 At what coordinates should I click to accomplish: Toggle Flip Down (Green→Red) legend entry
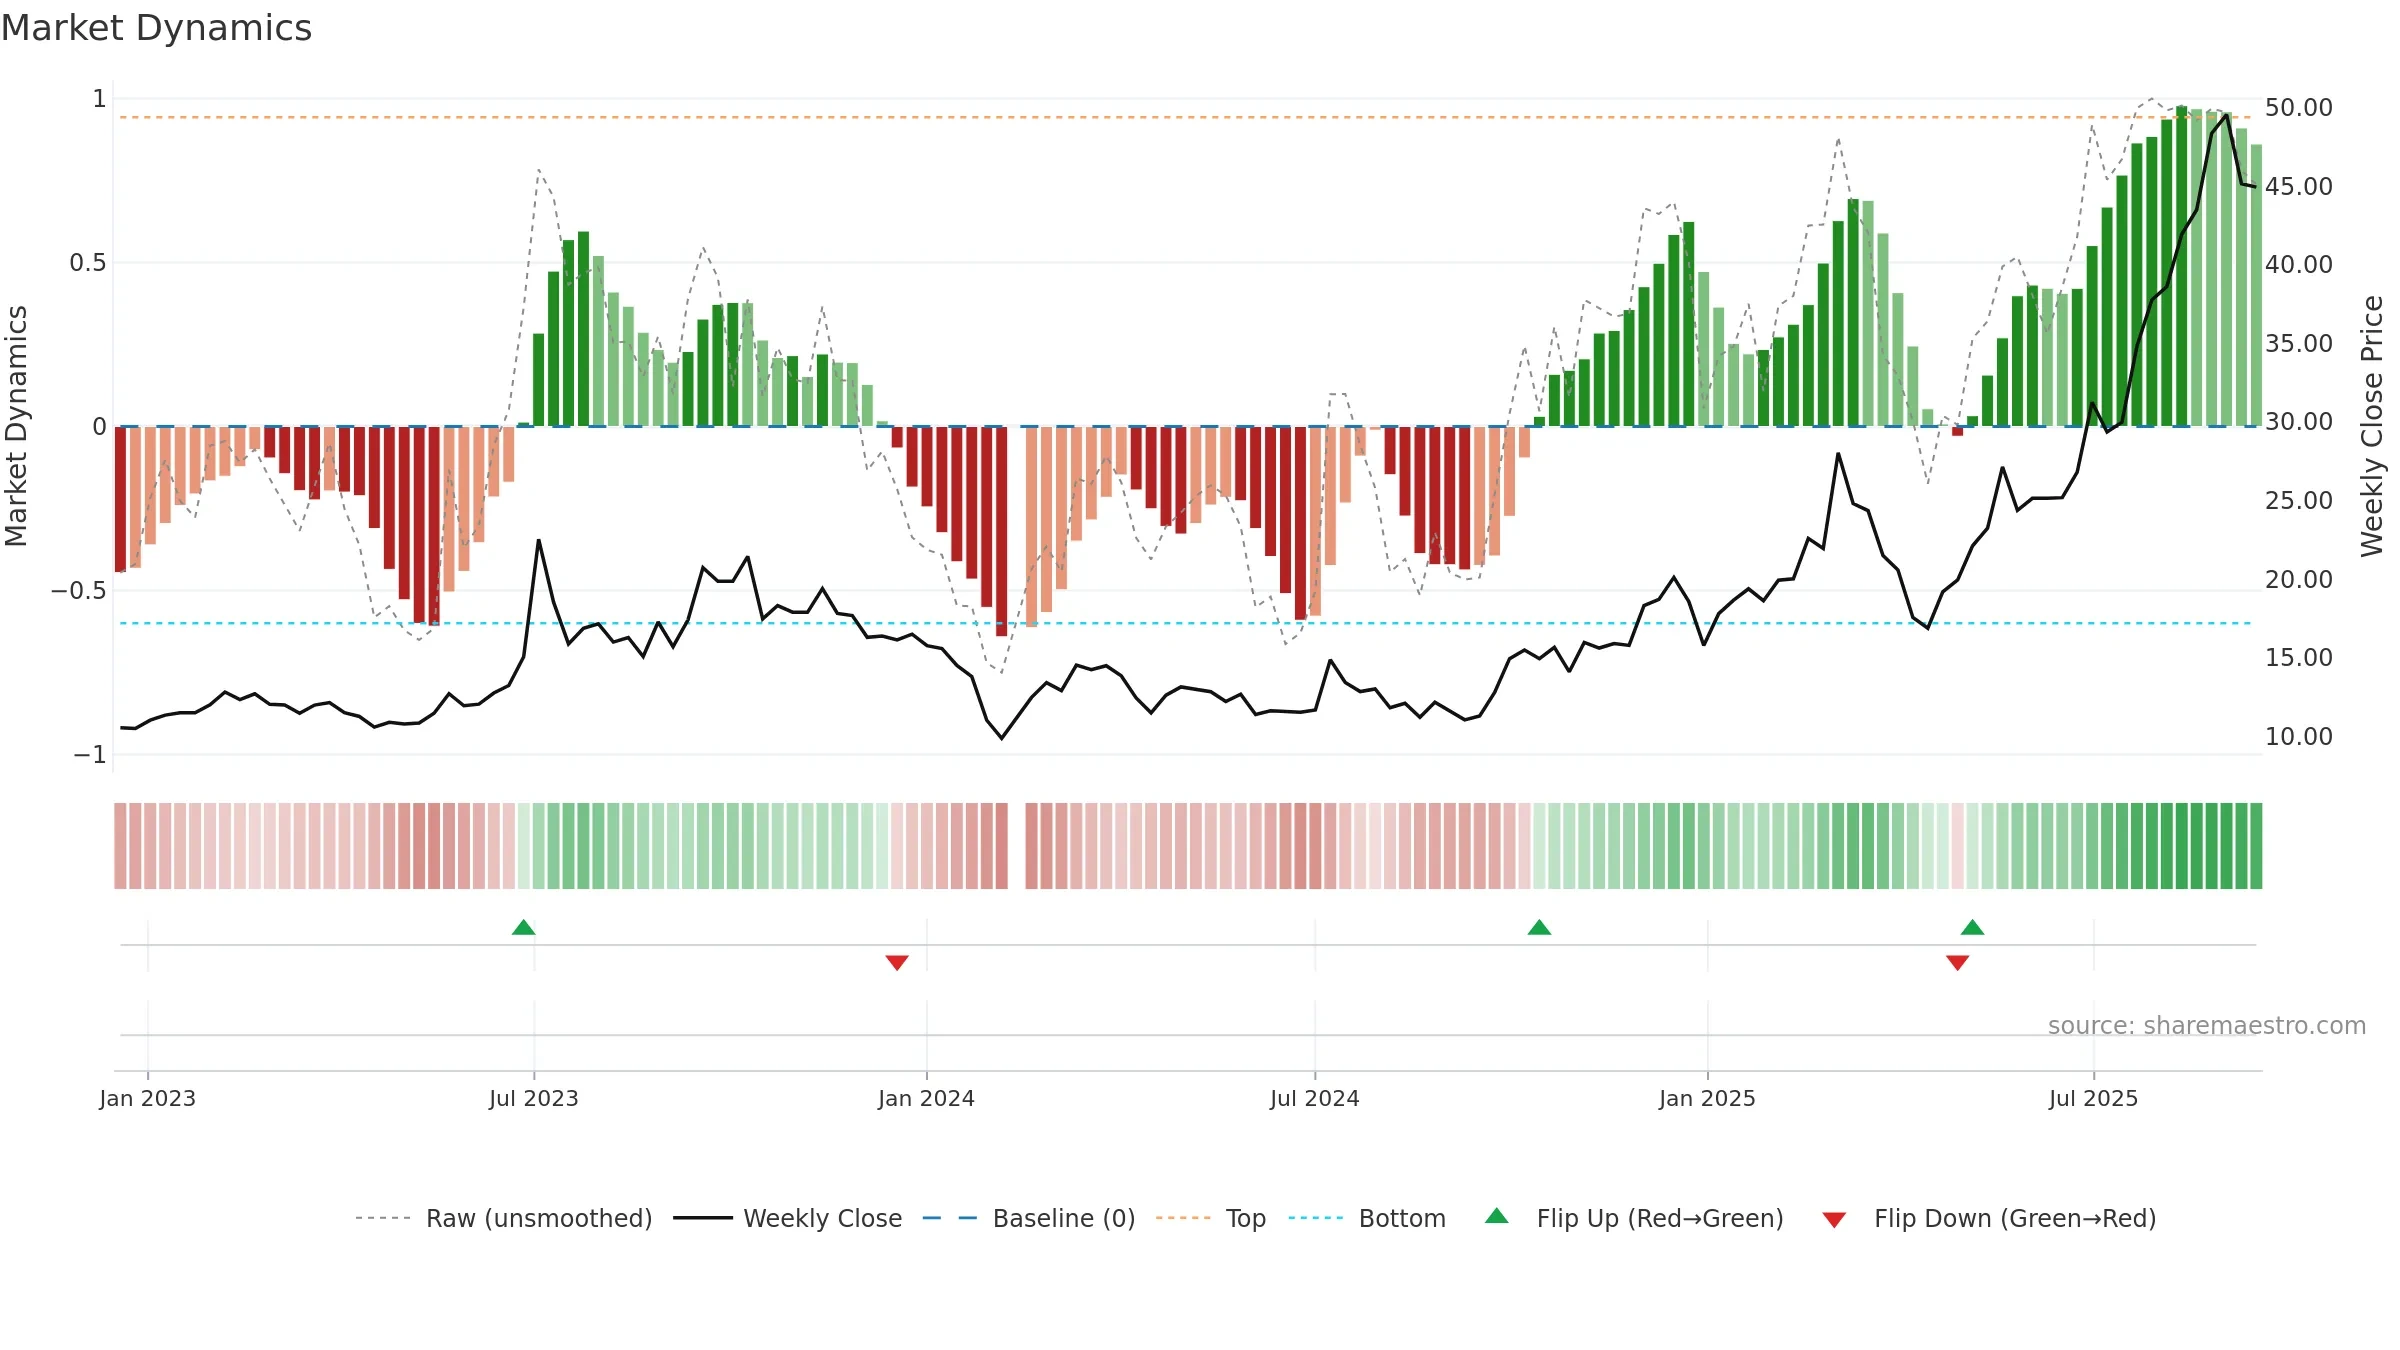(1989, 1218)
